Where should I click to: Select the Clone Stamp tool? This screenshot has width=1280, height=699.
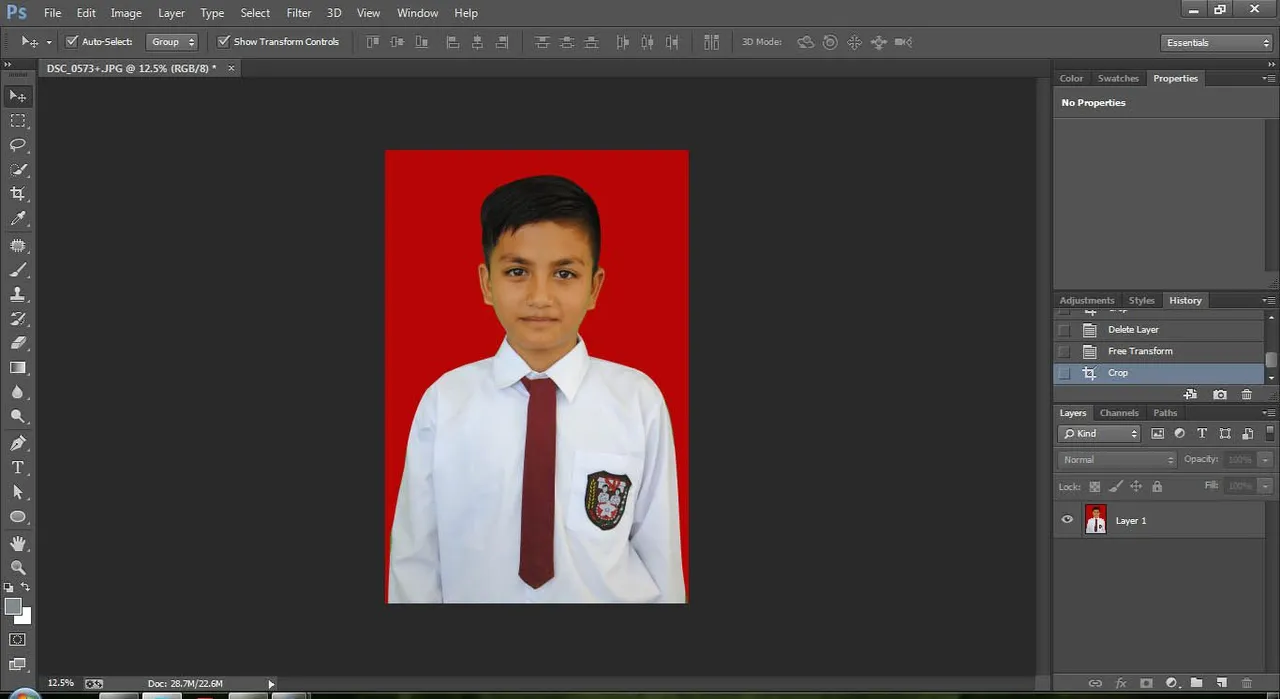click(x=18, y=294)
